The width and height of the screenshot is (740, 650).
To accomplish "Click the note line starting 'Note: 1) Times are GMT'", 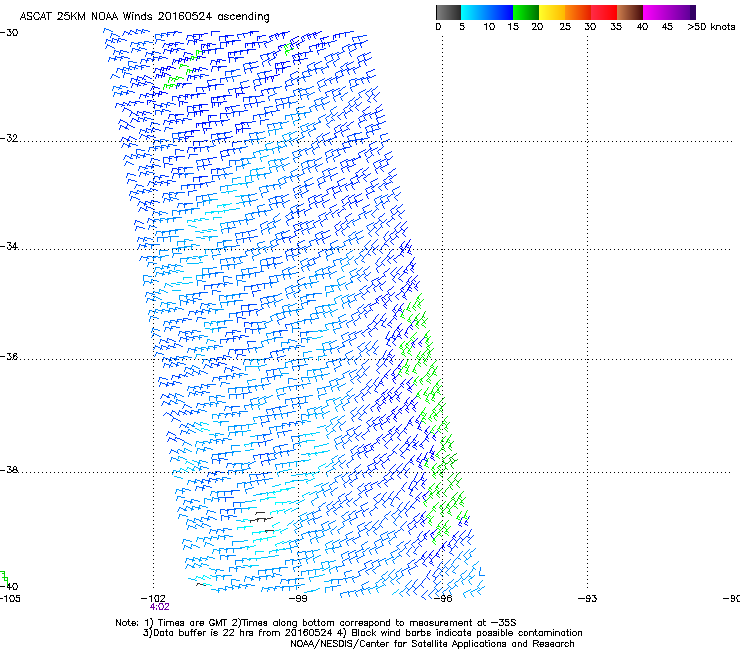I will point(316,623).
